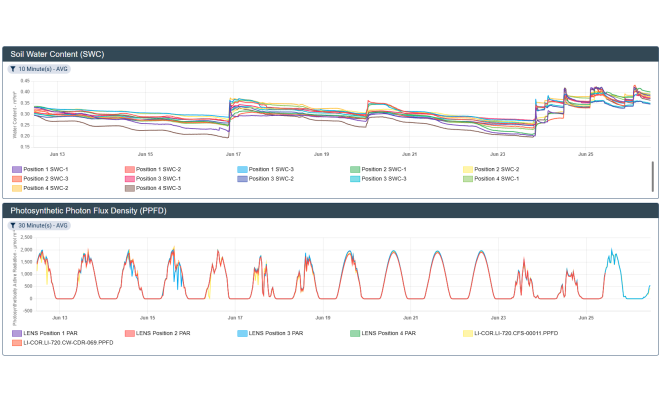Toggle Position 4 SWC-1 legend swatch

468,179
